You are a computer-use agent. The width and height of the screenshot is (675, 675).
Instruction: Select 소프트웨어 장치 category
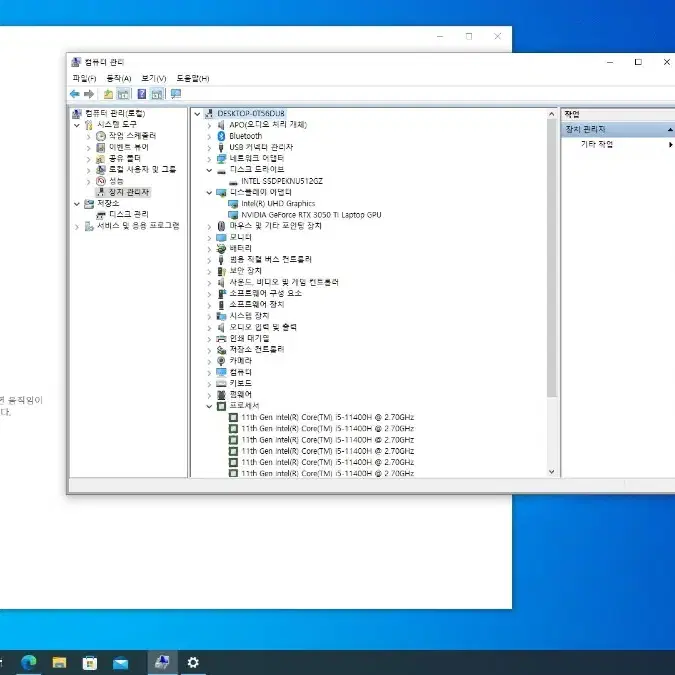(x=257, y=305)
